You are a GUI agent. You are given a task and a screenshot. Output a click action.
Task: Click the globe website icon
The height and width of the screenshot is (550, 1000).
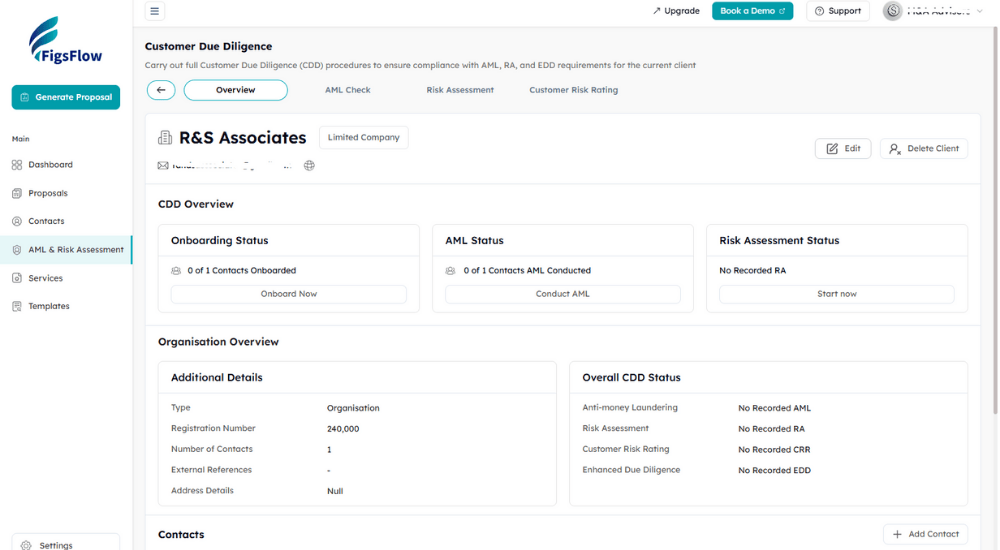pyautogui.click(x=309, y=166)
